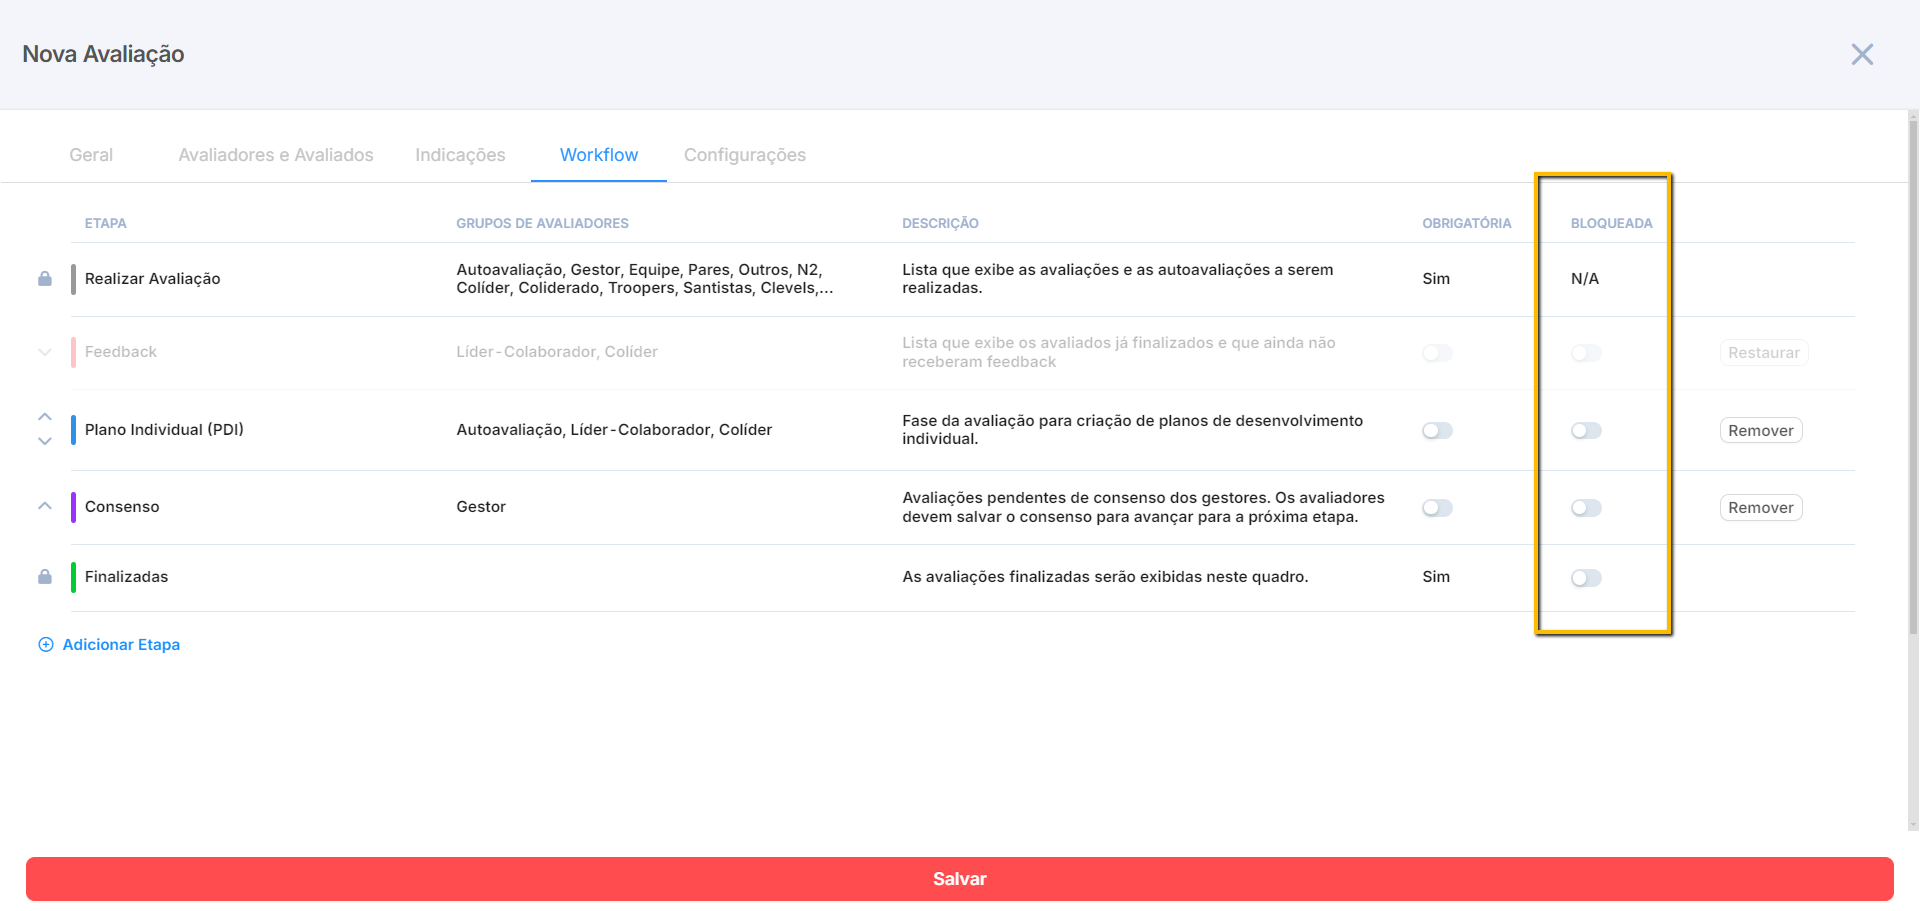Toggle Bloqueada switch for Finalizadas
Viewport: 1920px width, 911px height.
(x=1586, y=578)
